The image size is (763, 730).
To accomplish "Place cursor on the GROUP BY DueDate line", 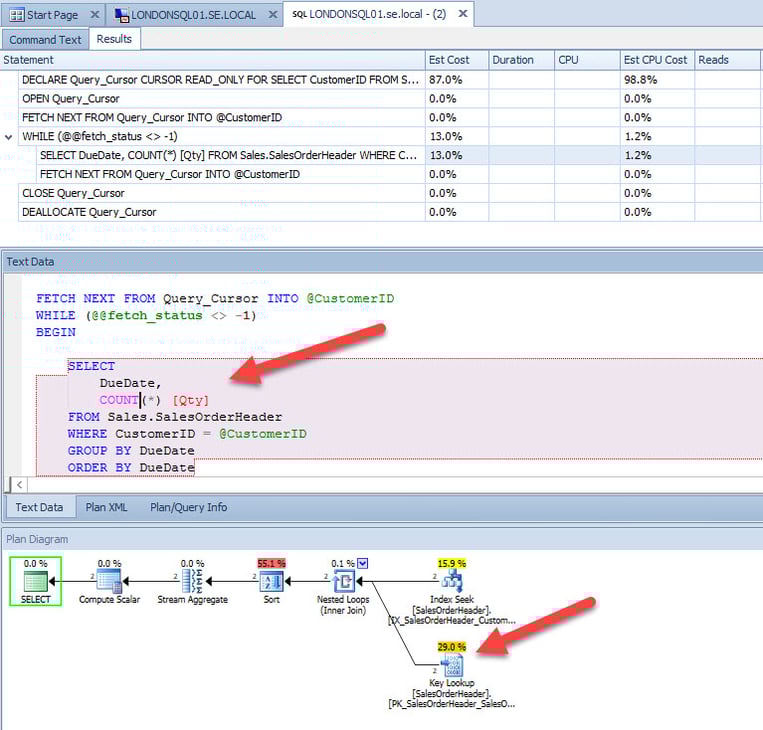I will 131,451.
